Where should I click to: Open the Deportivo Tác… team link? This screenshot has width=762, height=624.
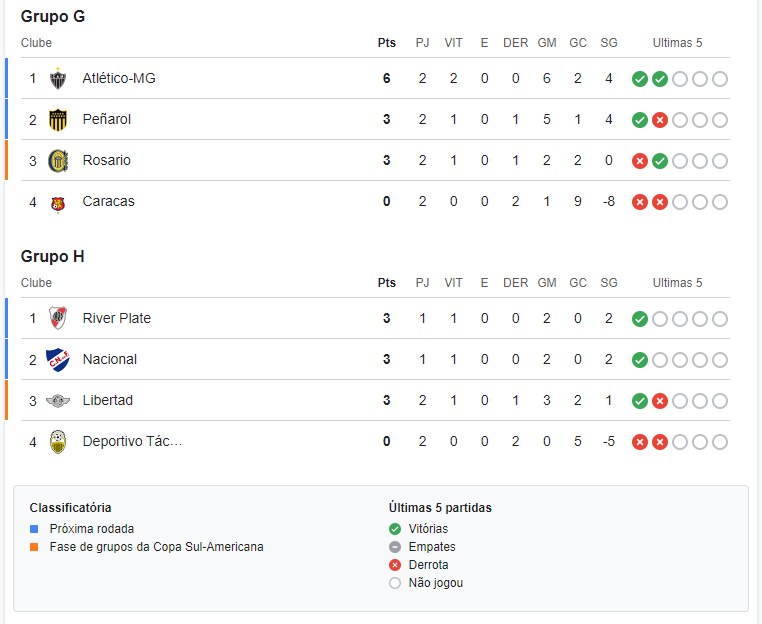click(x=132, y=441)
